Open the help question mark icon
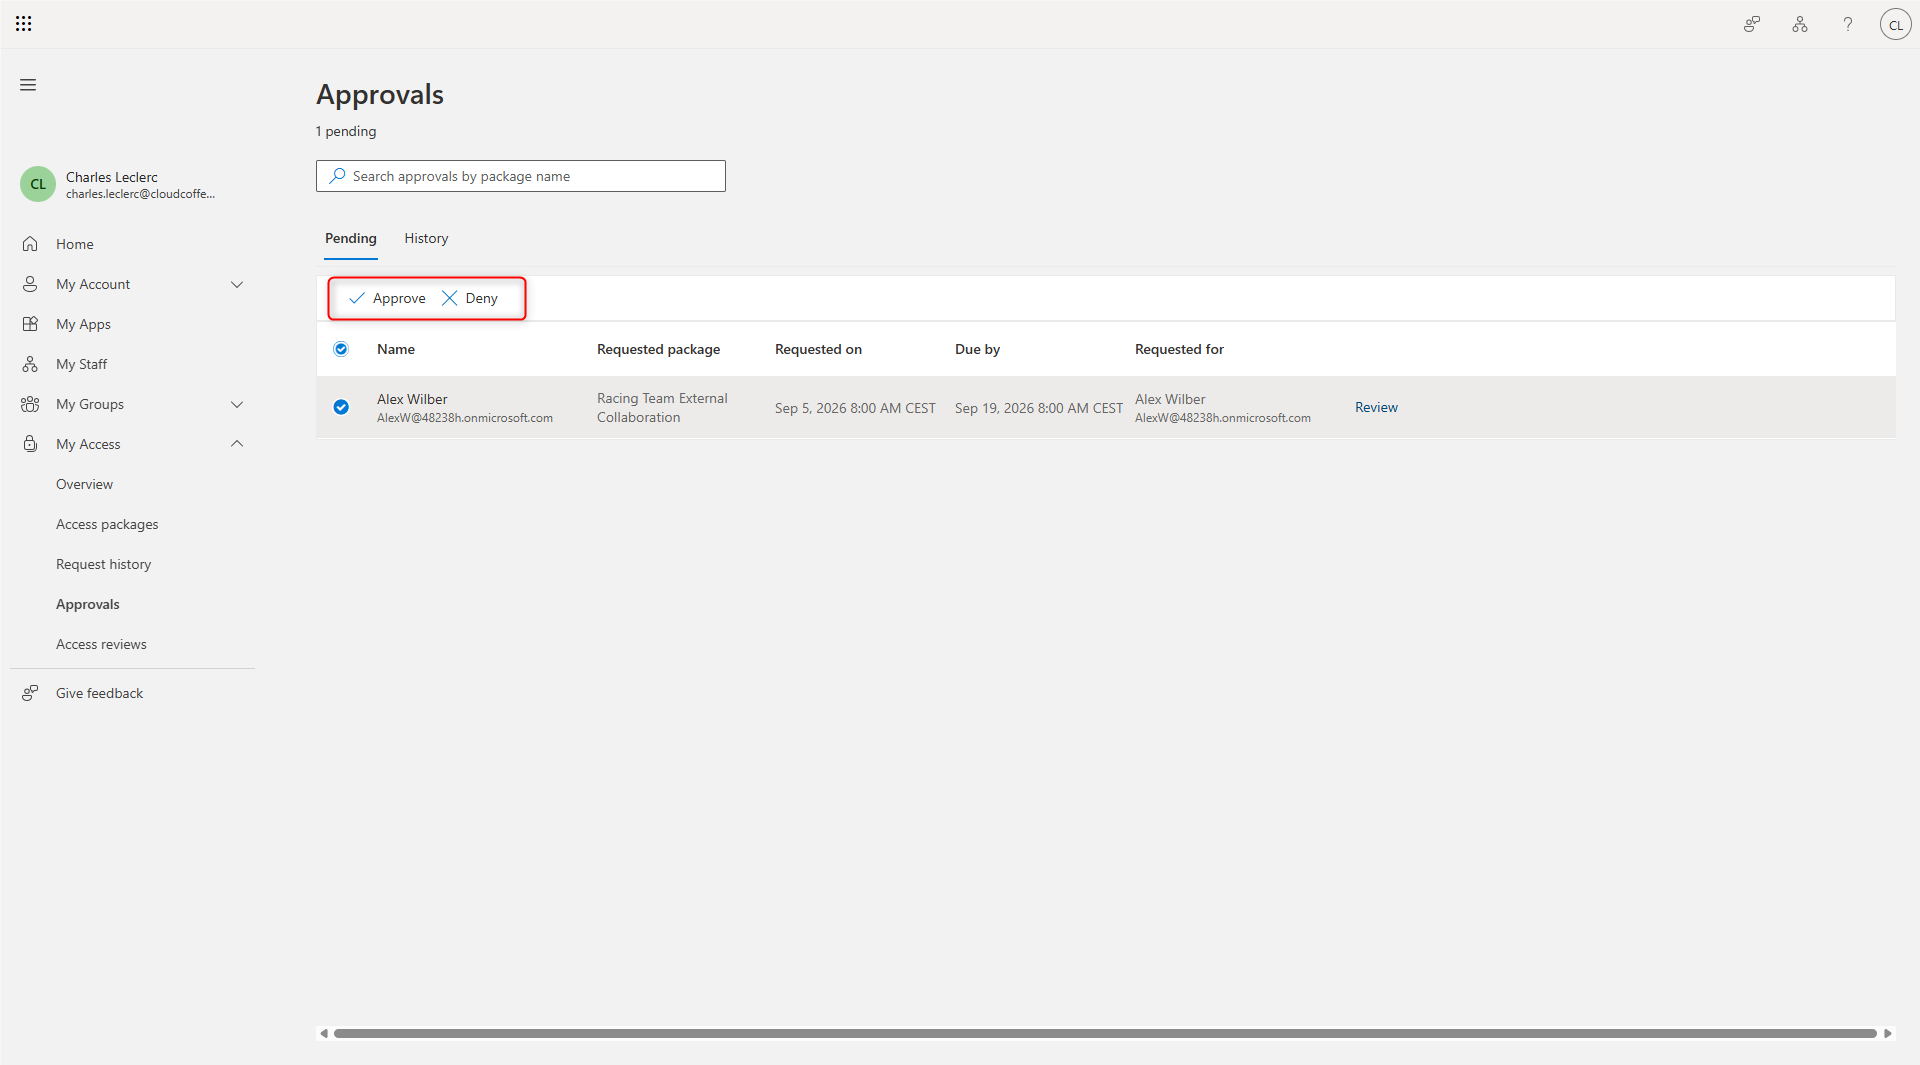 [1848, 24]
